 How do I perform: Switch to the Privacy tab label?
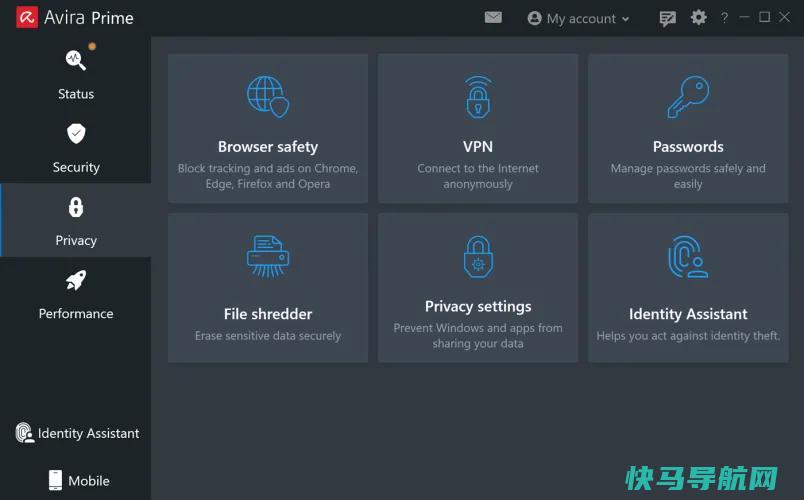[76, 241]
